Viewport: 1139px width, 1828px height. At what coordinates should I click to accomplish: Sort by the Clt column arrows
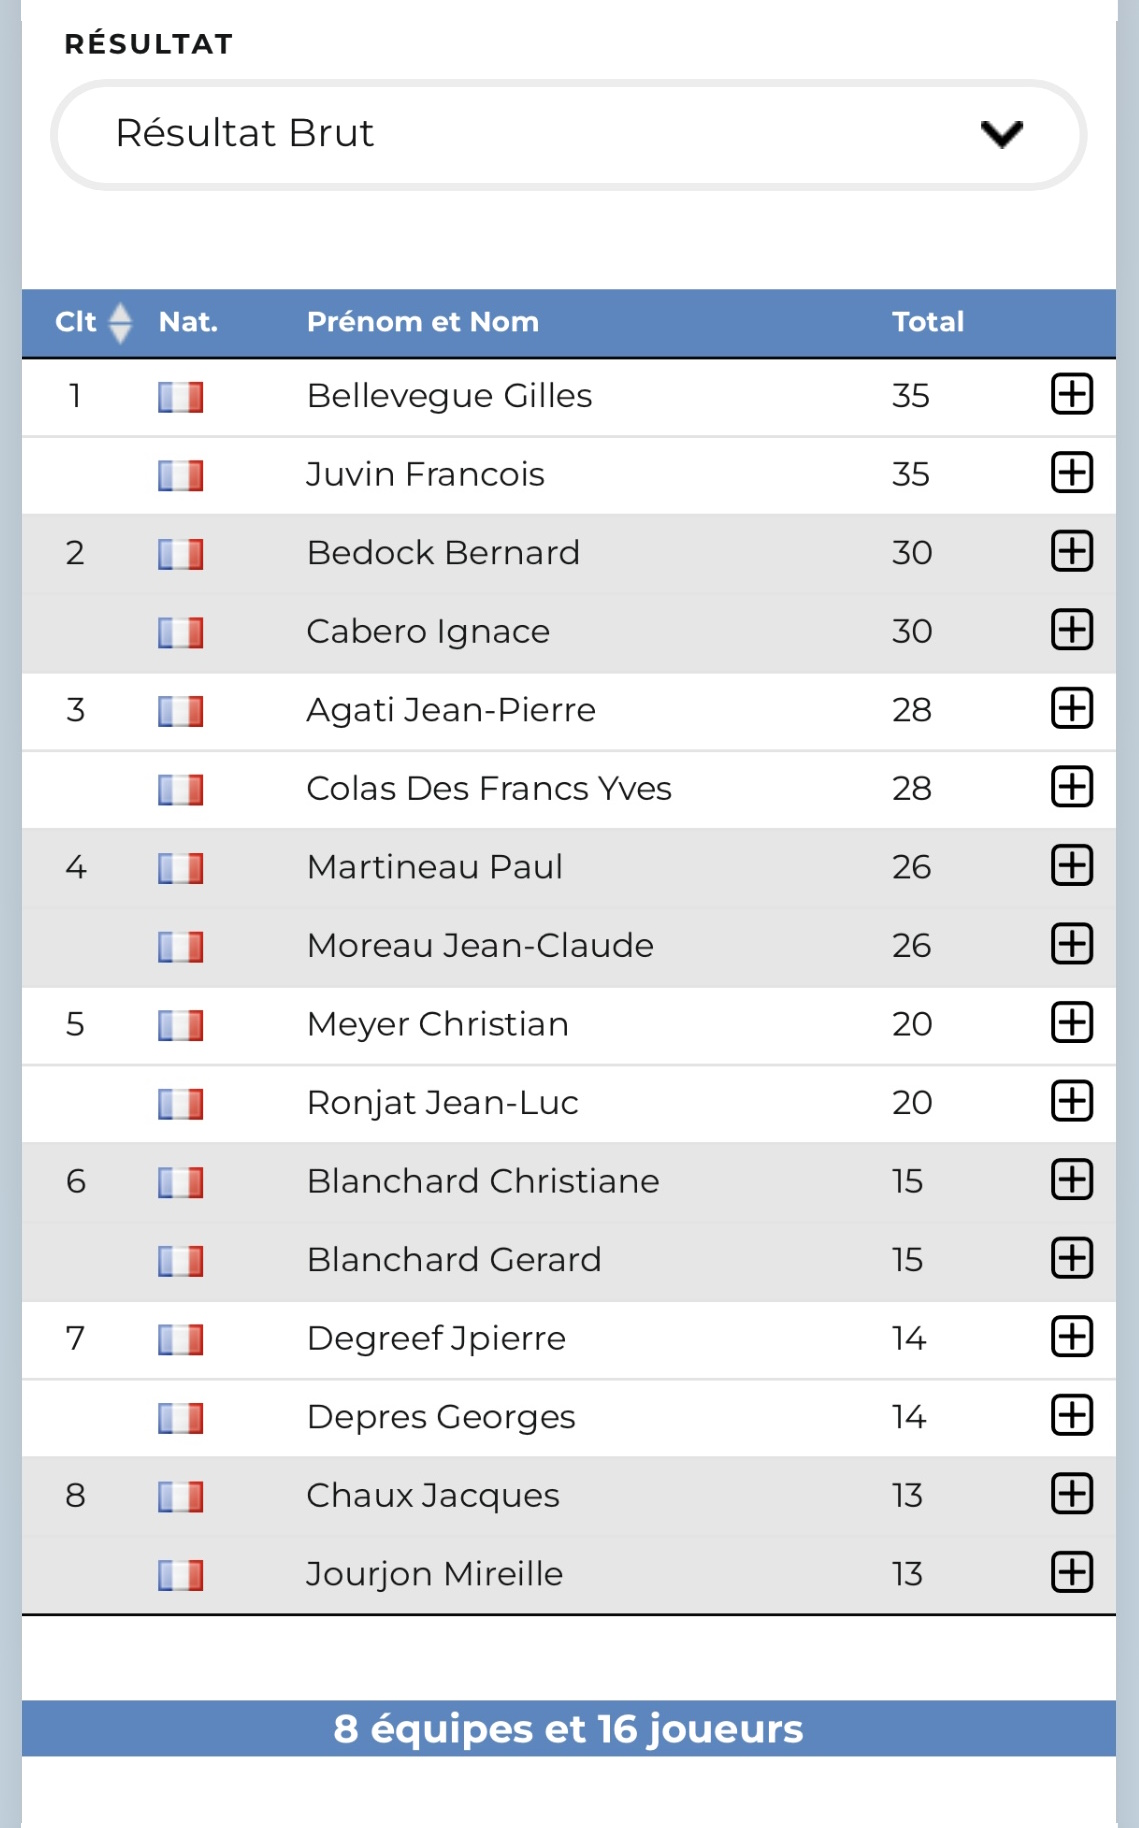120,322
